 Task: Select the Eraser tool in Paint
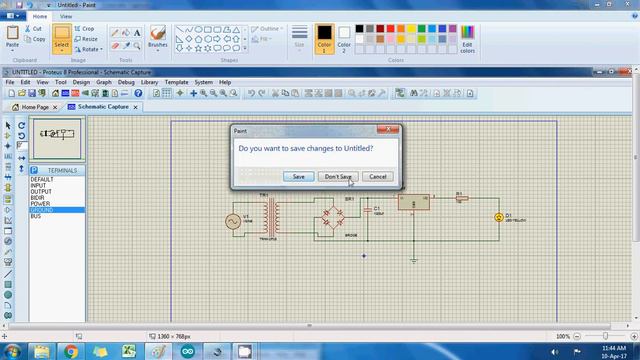pyautogui.click(x=115, y=46)
